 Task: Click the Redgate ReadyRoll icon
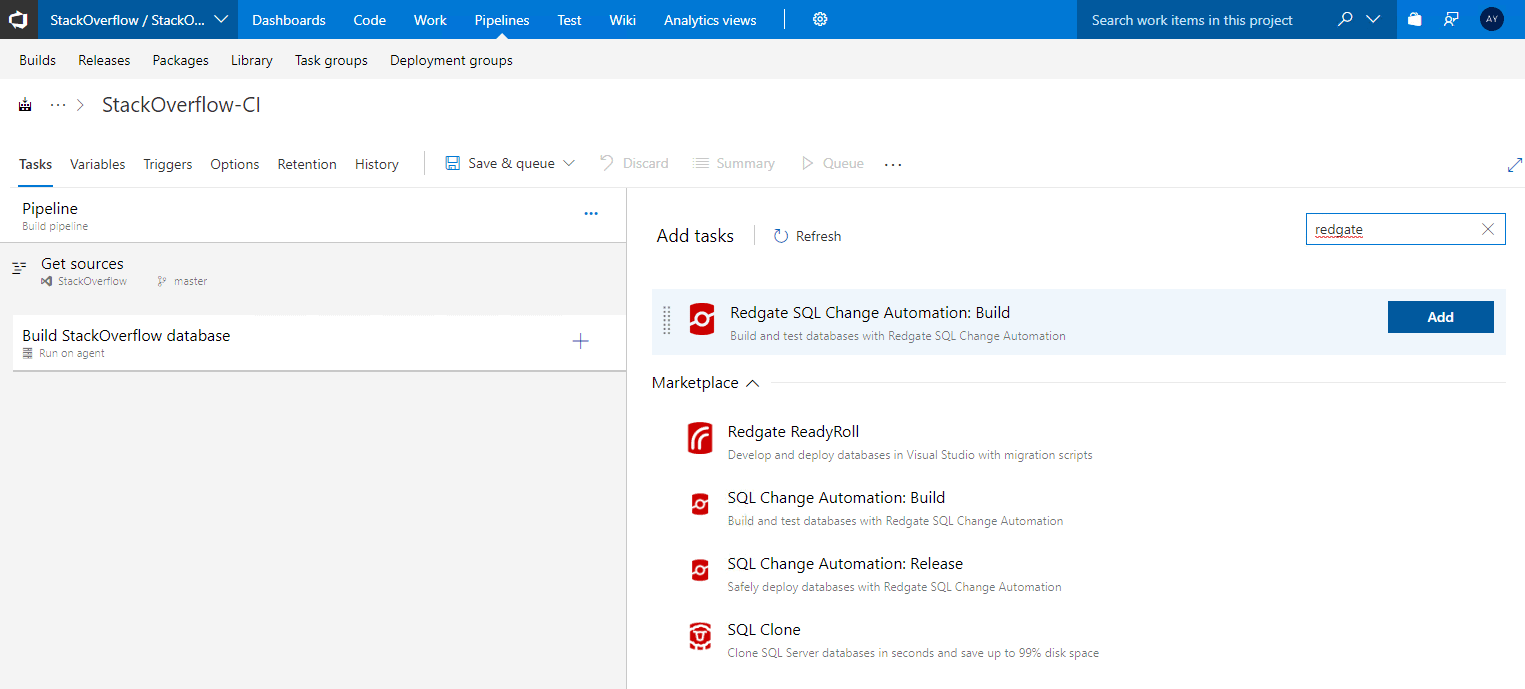click(700, 439)
